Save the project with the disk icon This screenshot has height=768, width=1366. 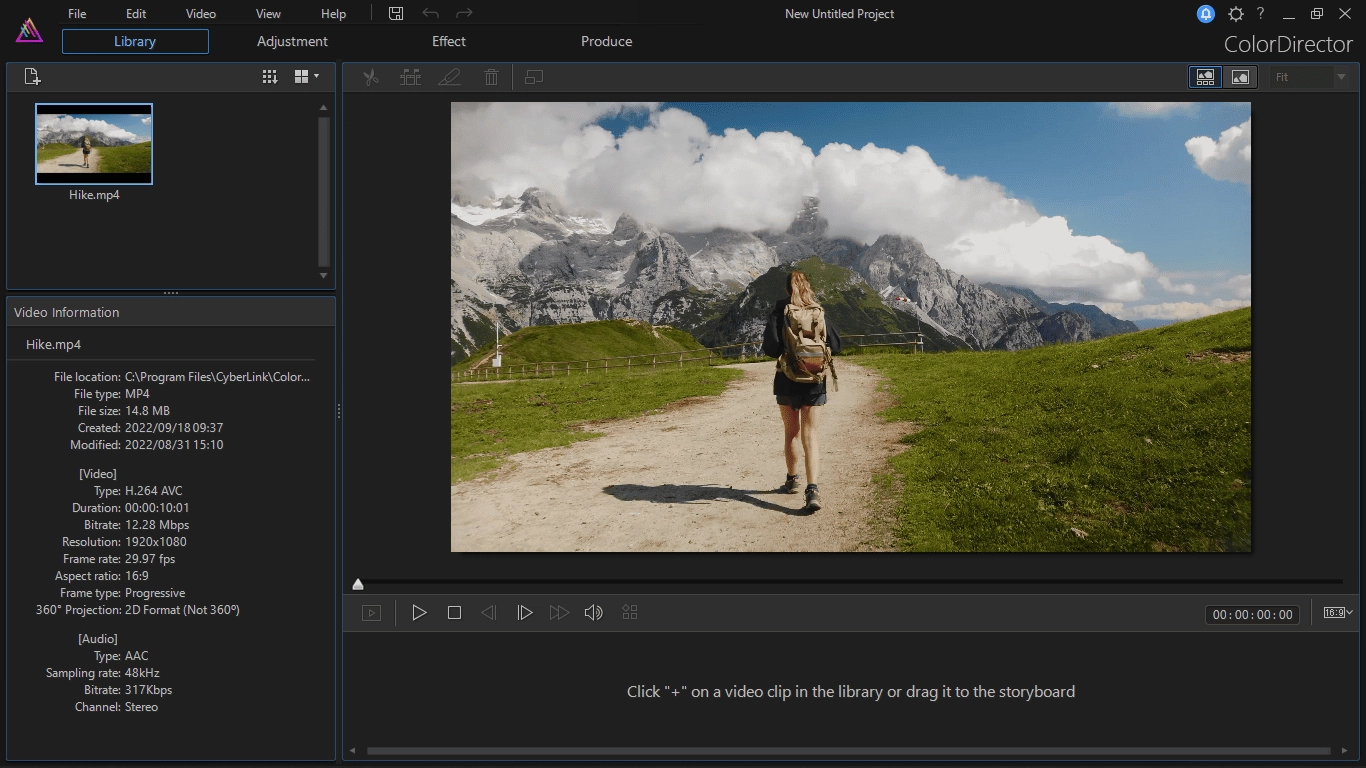(396, 14)
